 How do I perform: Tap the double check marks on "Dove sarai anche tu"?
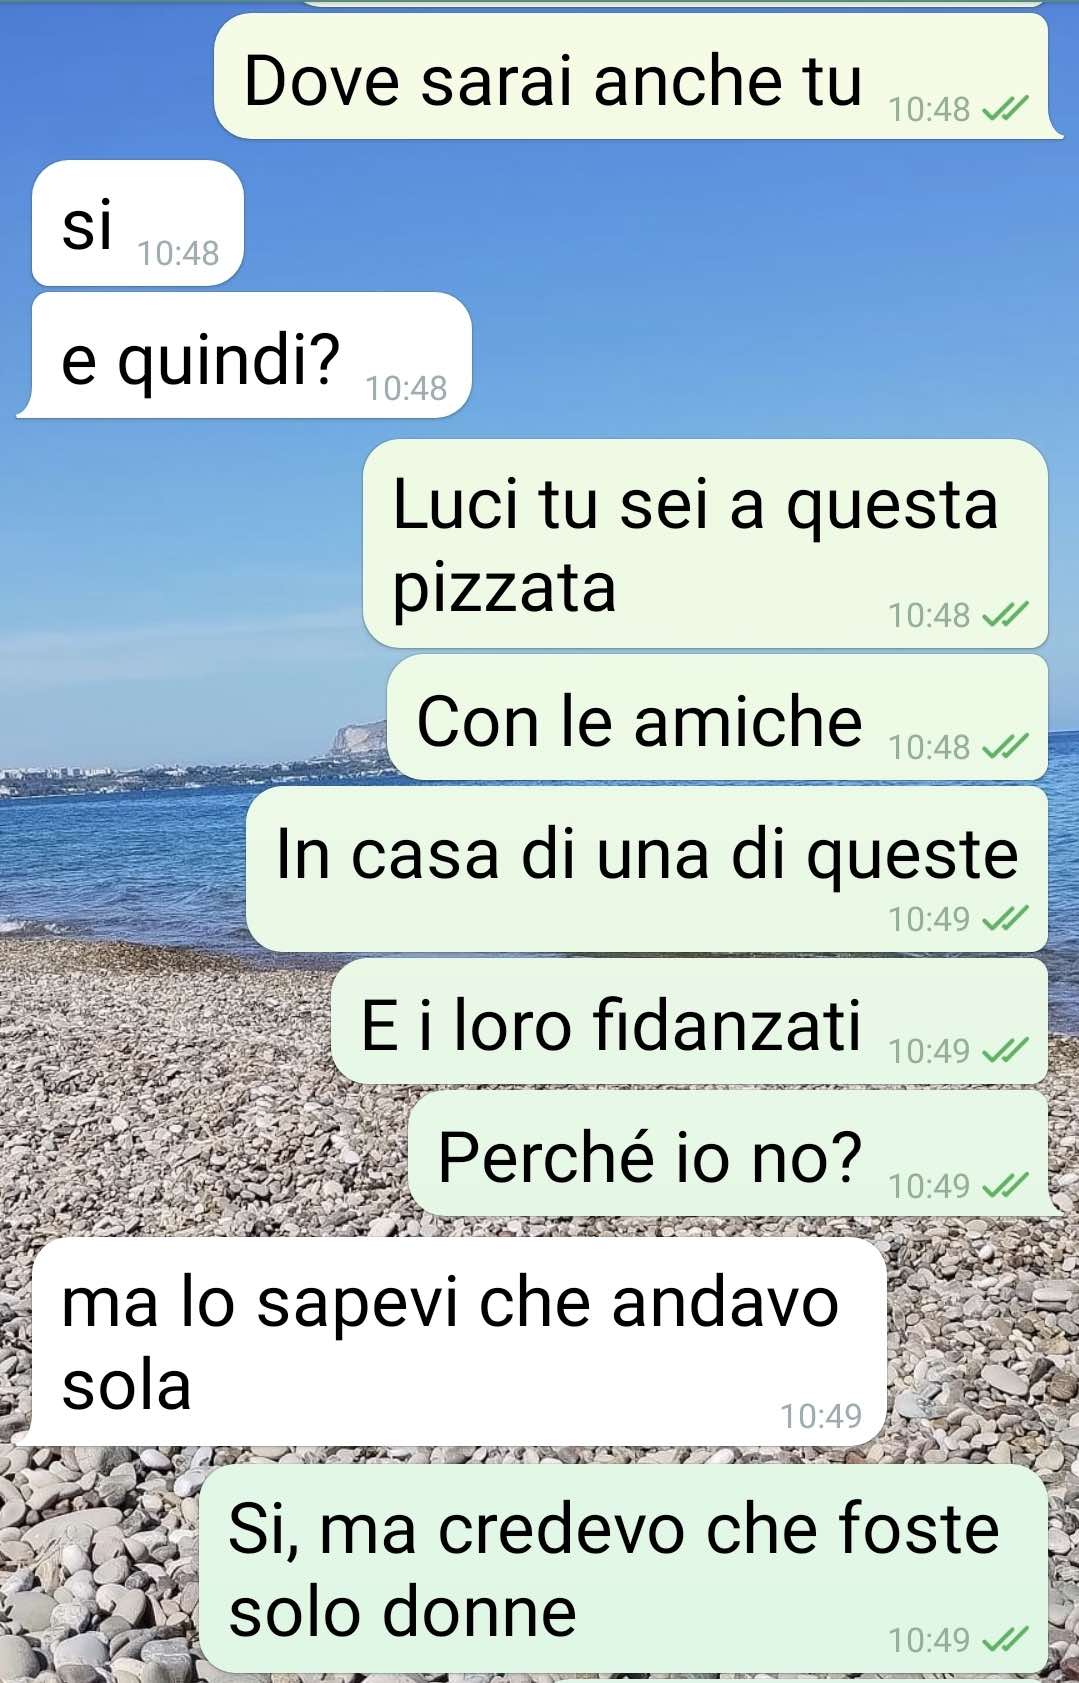pyautogui.click(x=1004, y=109)
